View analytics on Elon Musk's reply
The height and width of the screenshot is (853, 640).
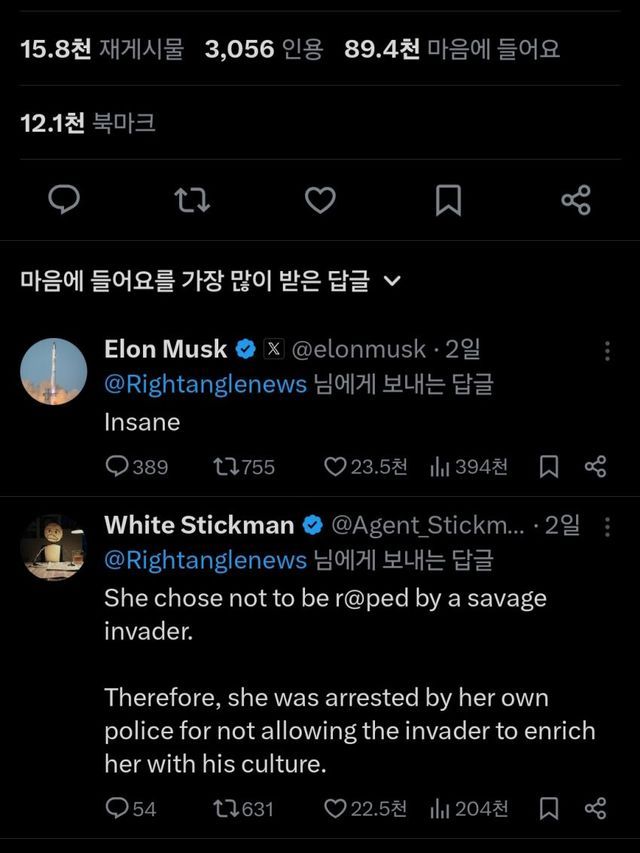(439, 466)
